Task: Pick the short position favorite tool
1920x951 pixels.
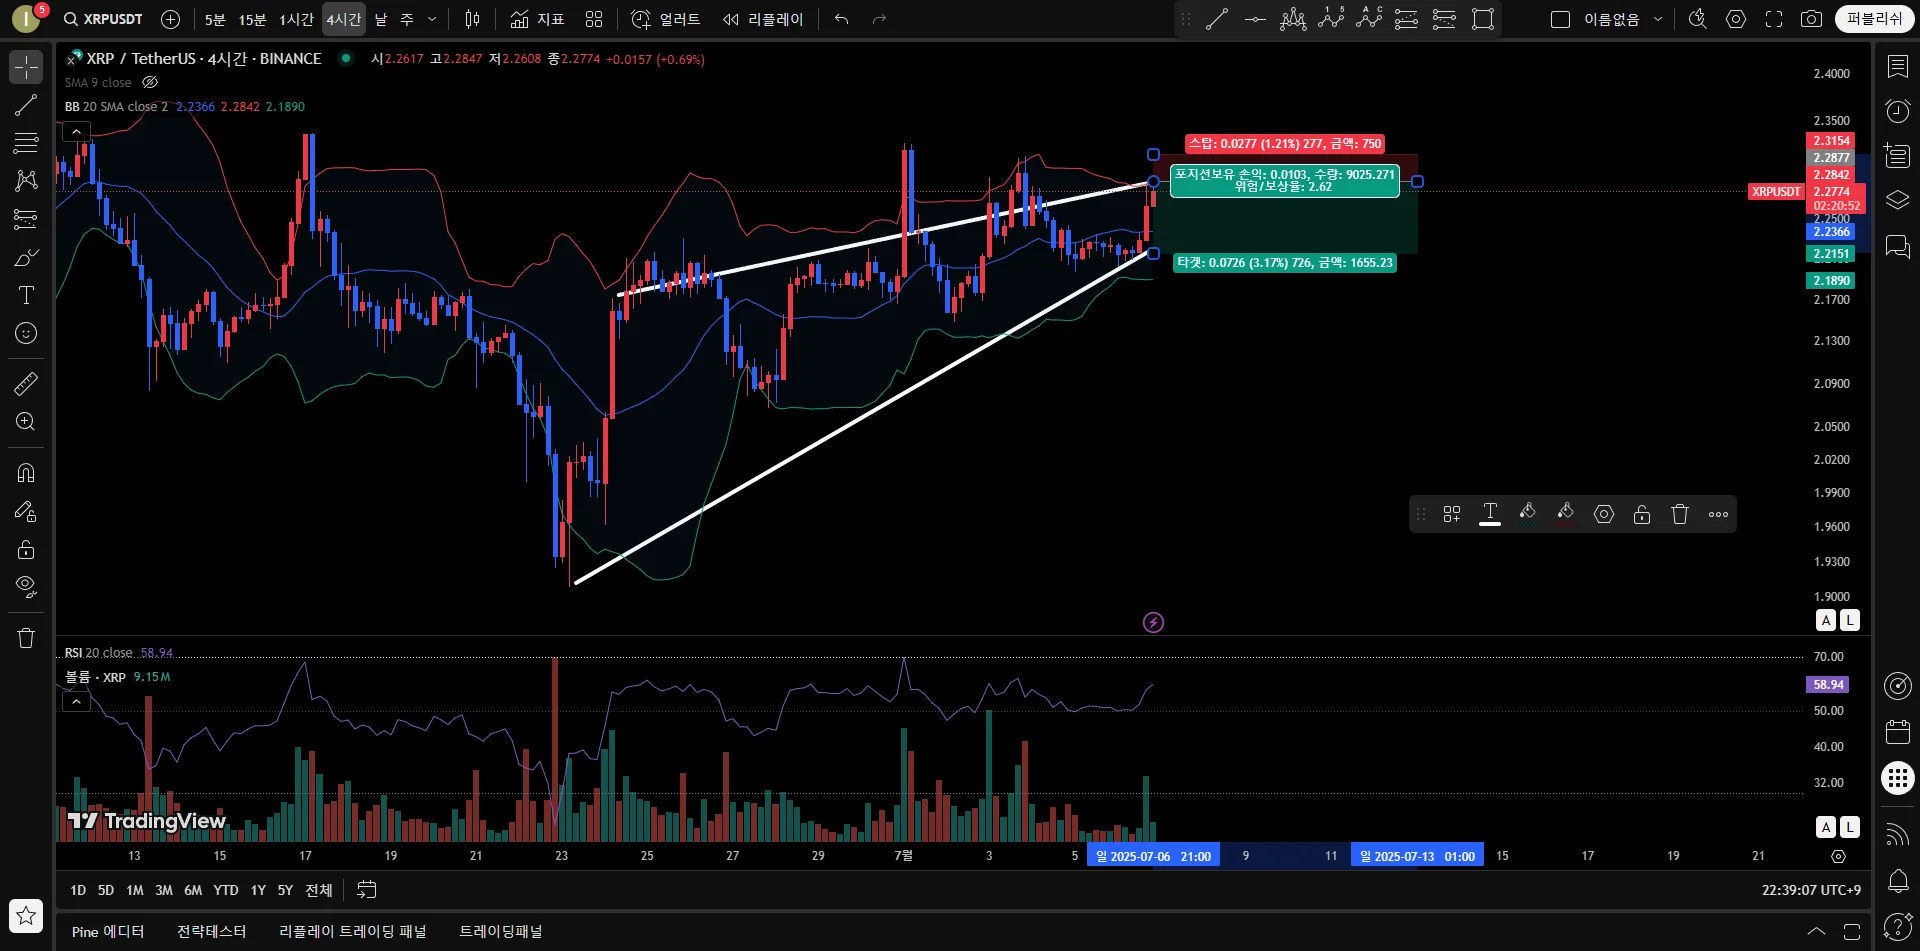Action: [x=1444, y=19]
